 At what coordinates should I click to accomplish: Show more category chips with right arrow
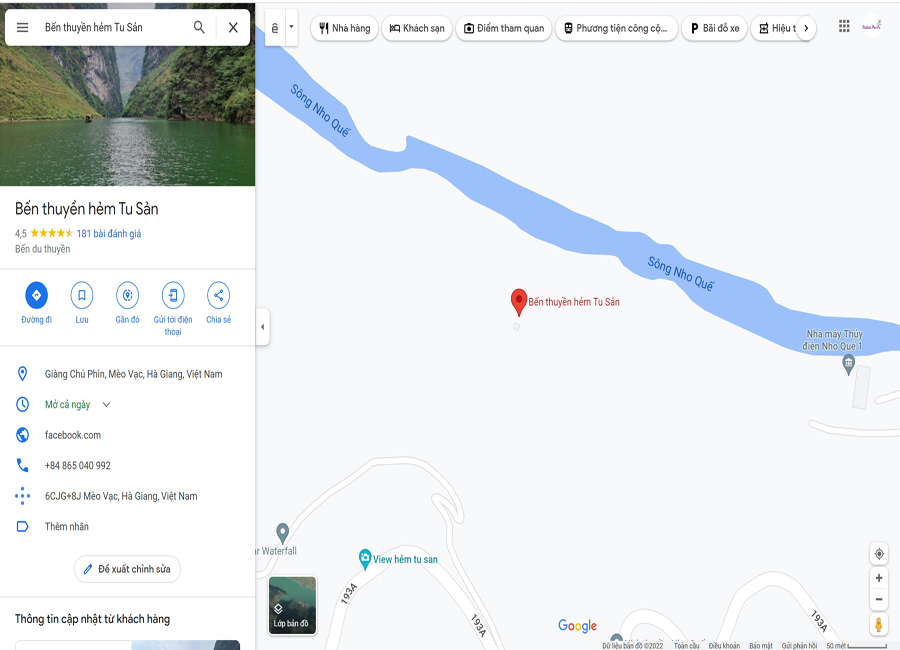tap(806, 28)
